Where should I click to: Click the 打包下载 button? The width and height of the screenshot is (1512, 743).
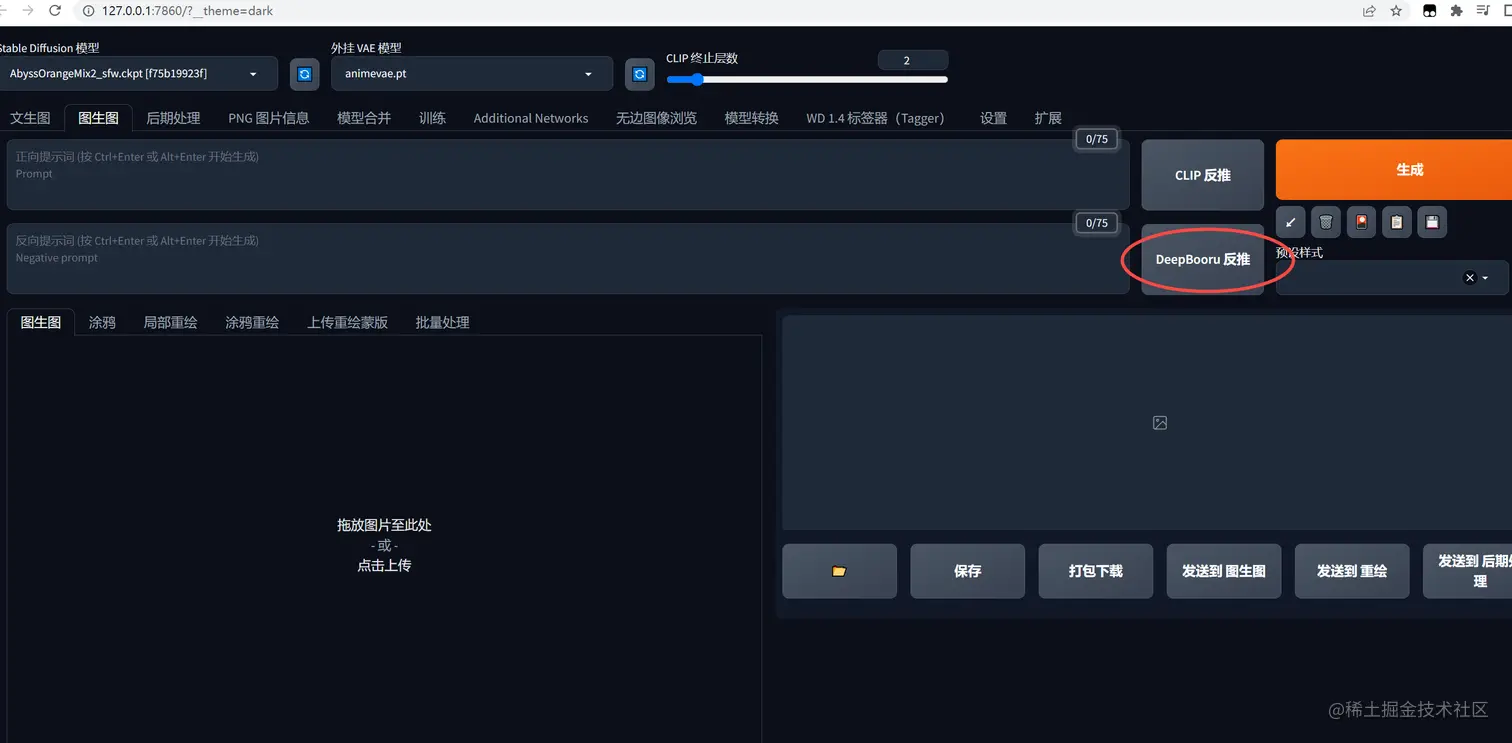(1095, 571)
